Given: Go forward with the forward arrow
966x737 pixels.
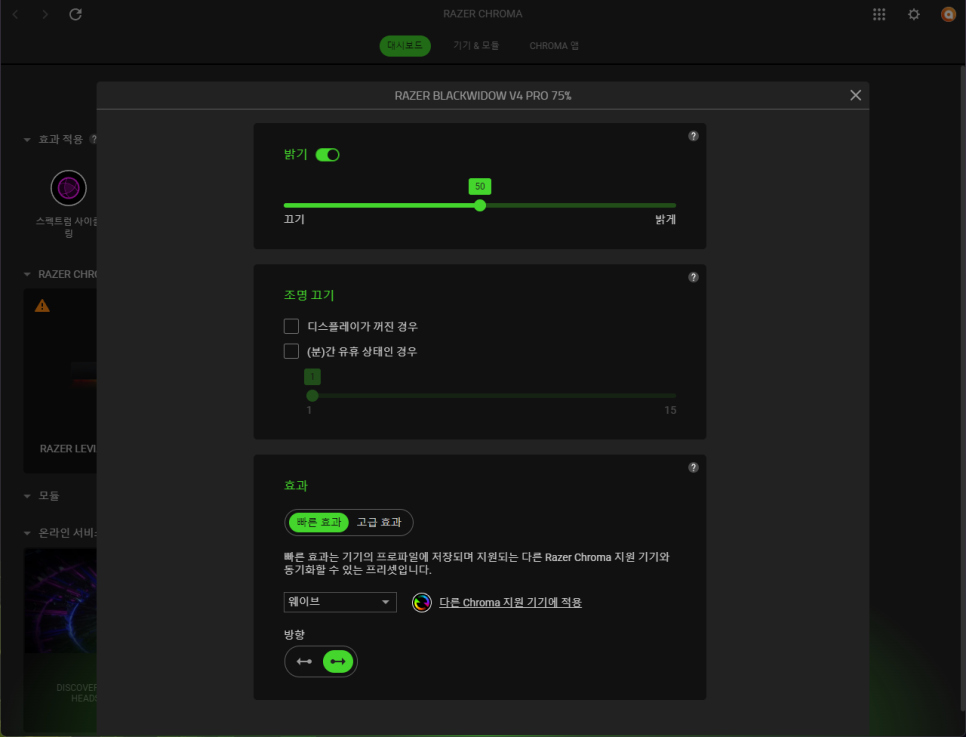Looking at the screenshot, I should click(x=45, y=14).
